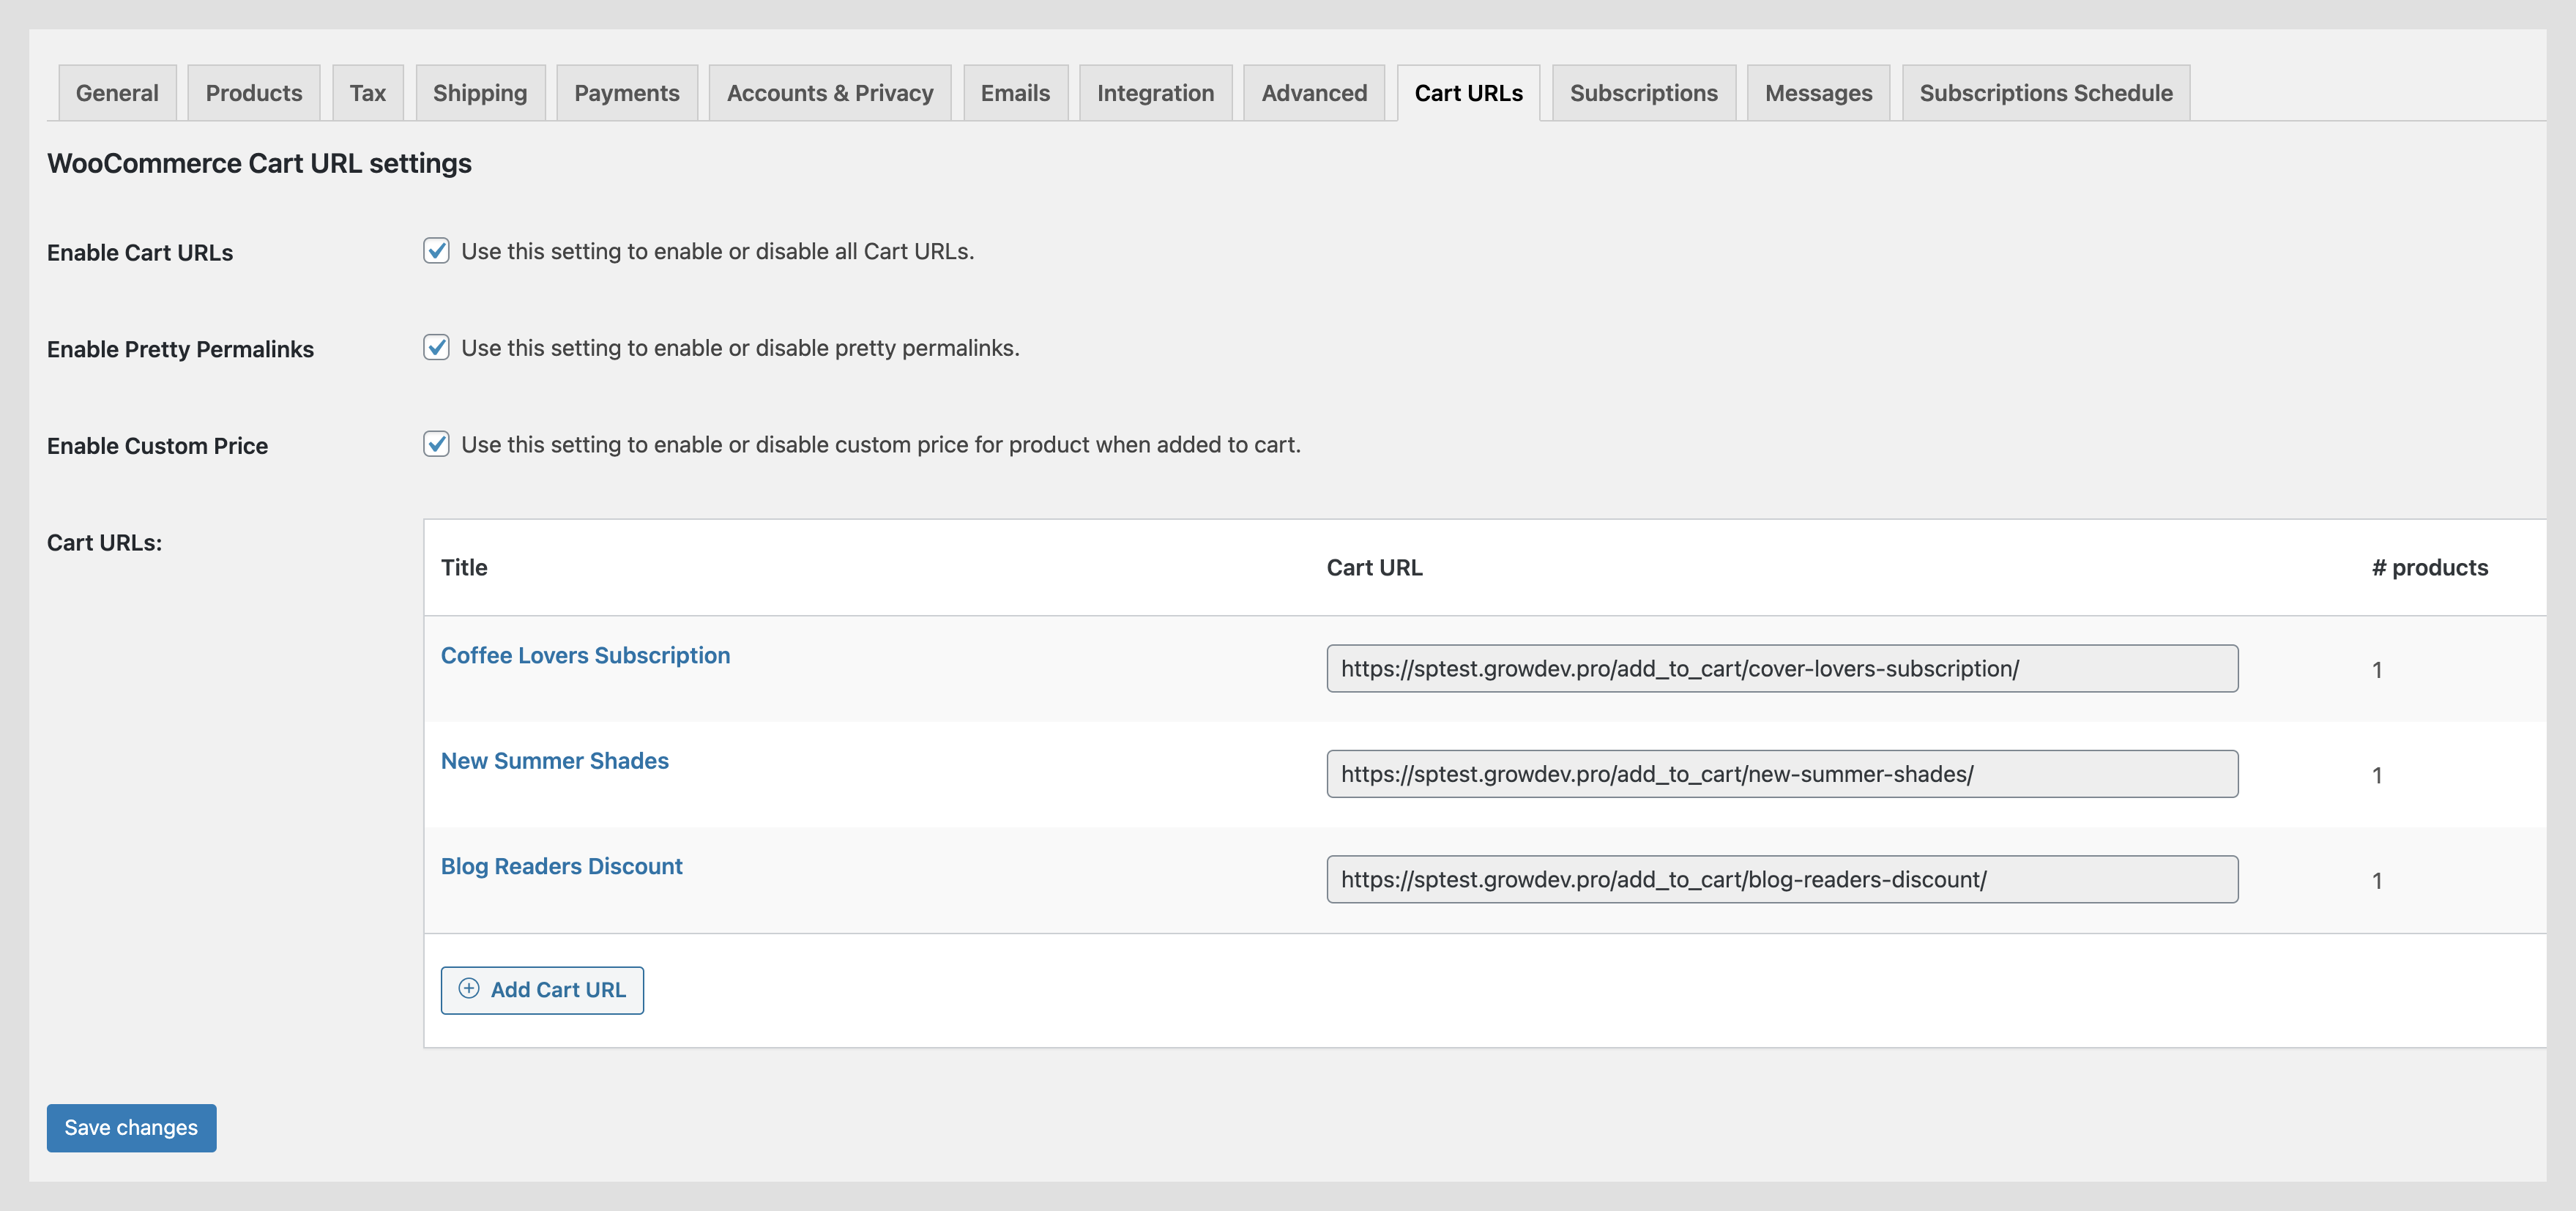Switch to the Subscriptions tab
Screen dimensions: 2576x1211
[x=1643, y=93]
